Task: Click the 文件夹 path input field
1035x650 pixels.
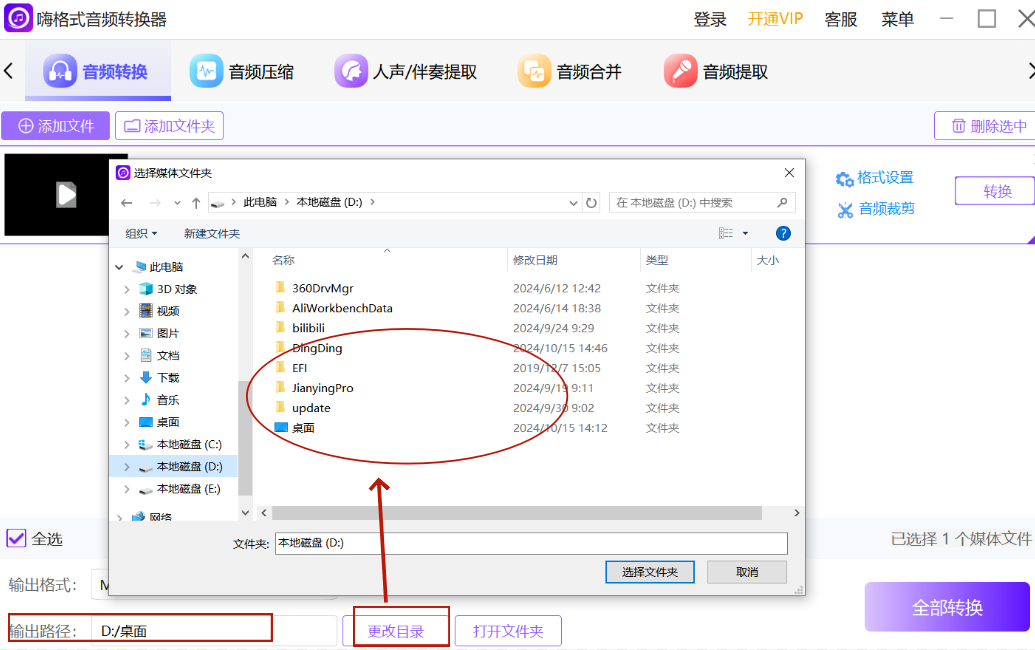Action: coord(530,543)
